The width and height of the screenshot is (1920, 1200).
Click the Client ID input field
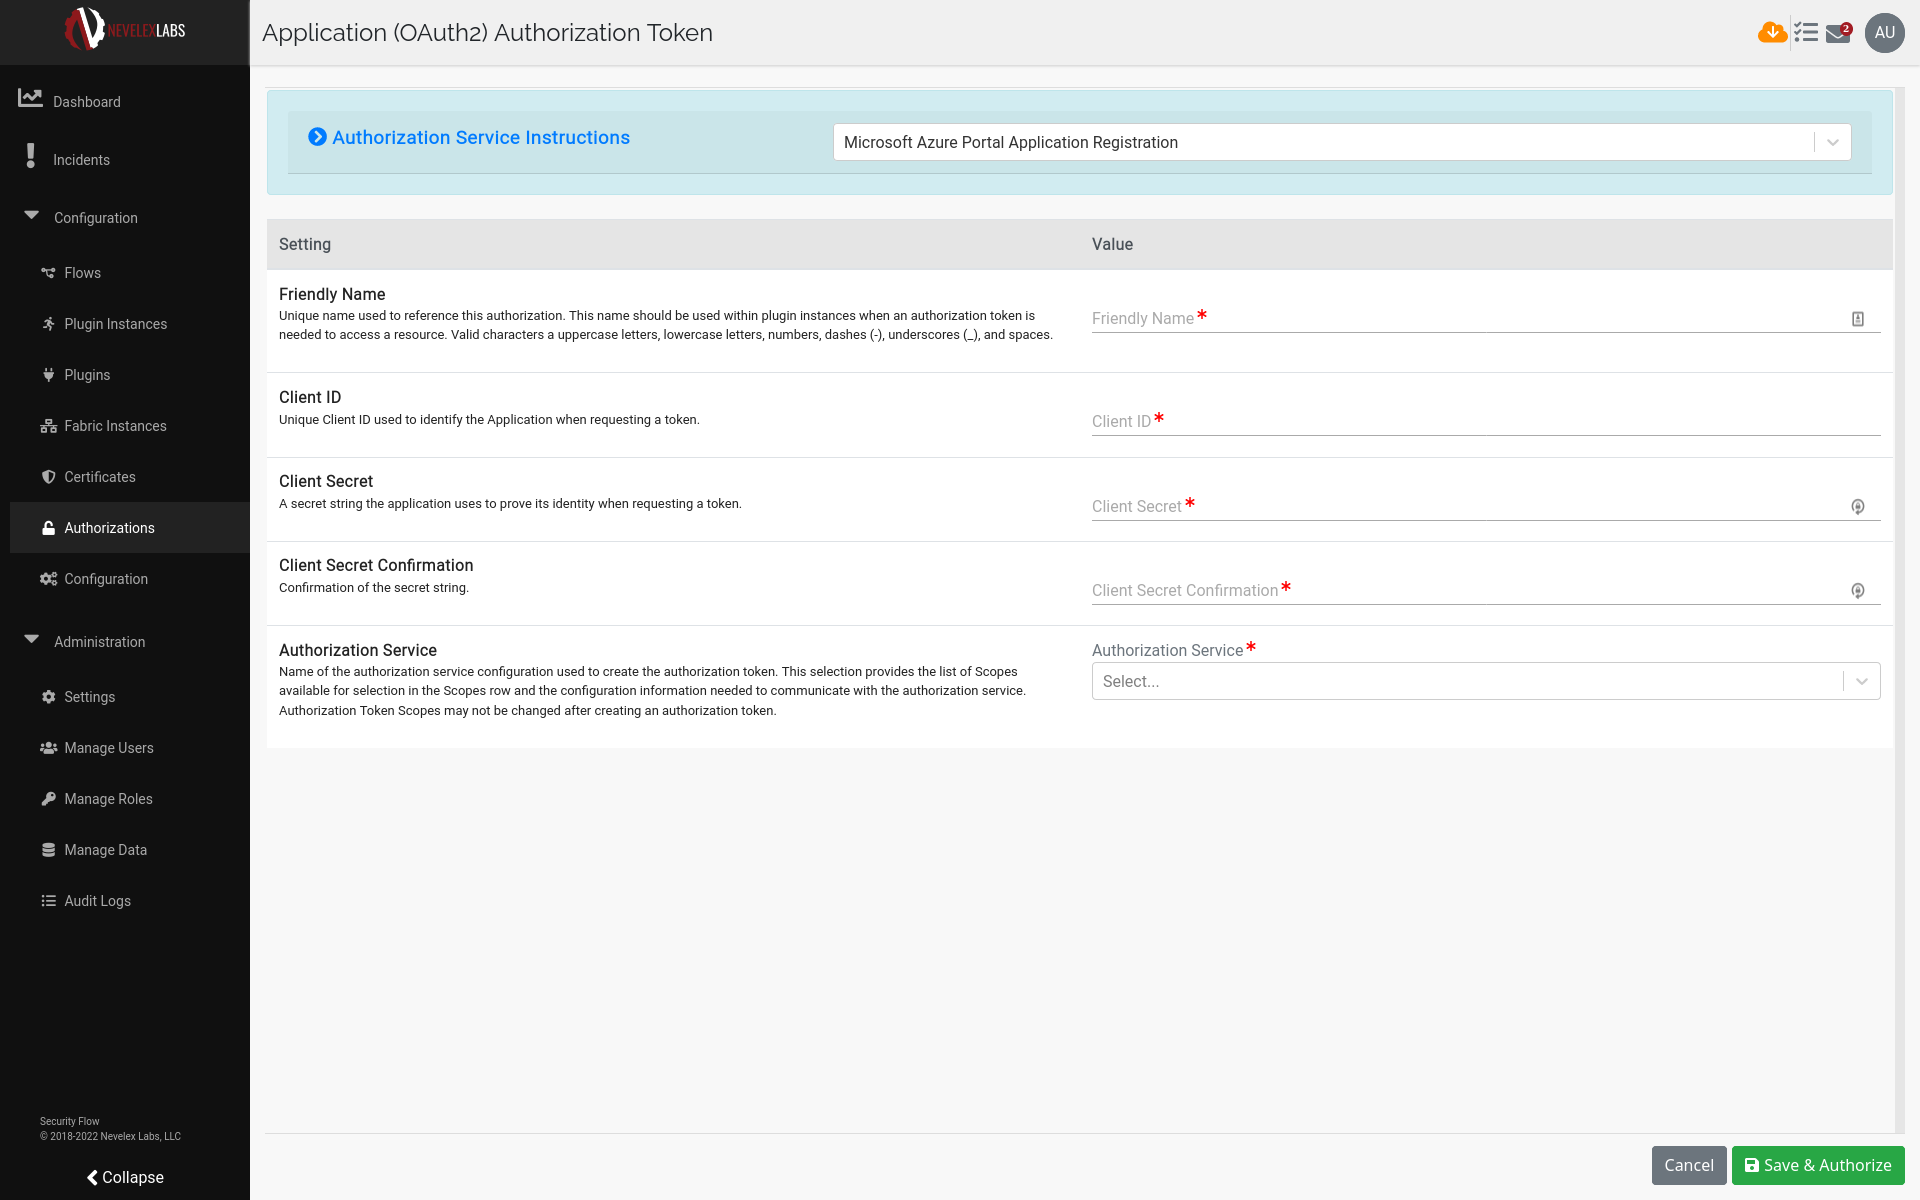pyautogui.click(x=1485, y=421)
